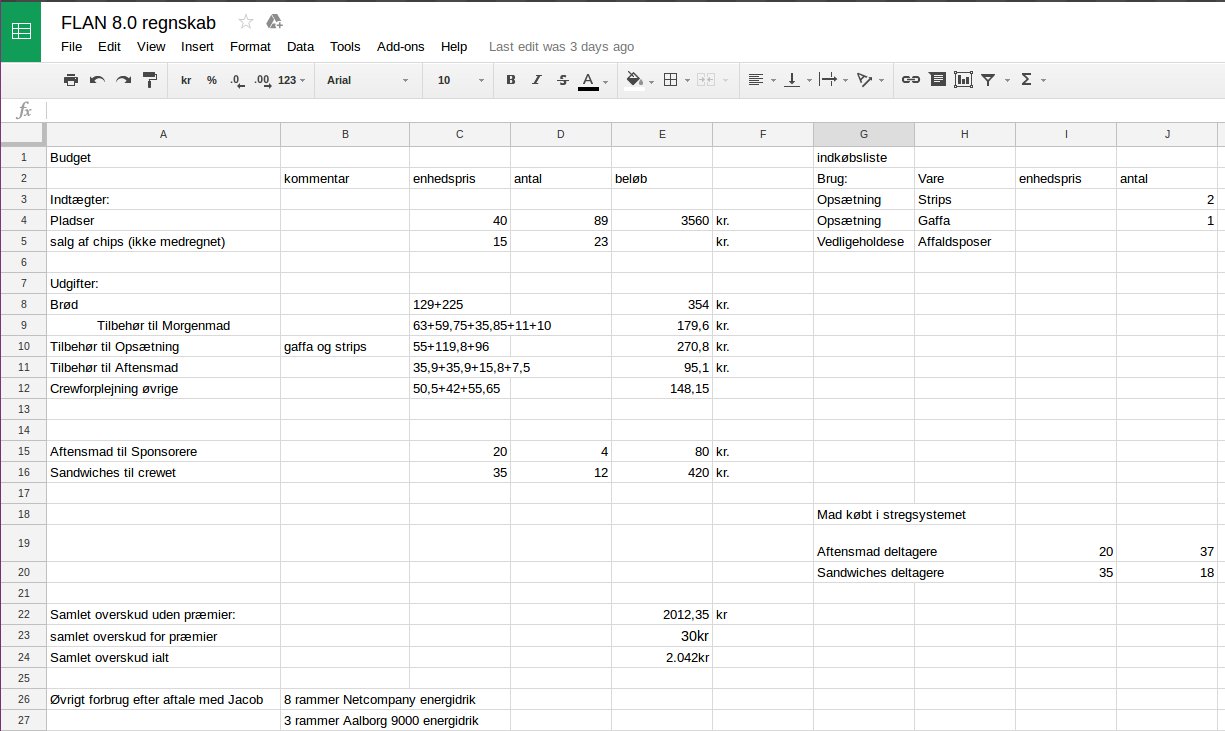Insert a chart from the toolbar
Image resolution: width=1225 pixels, height=731 pixels.
pos(963,80)
